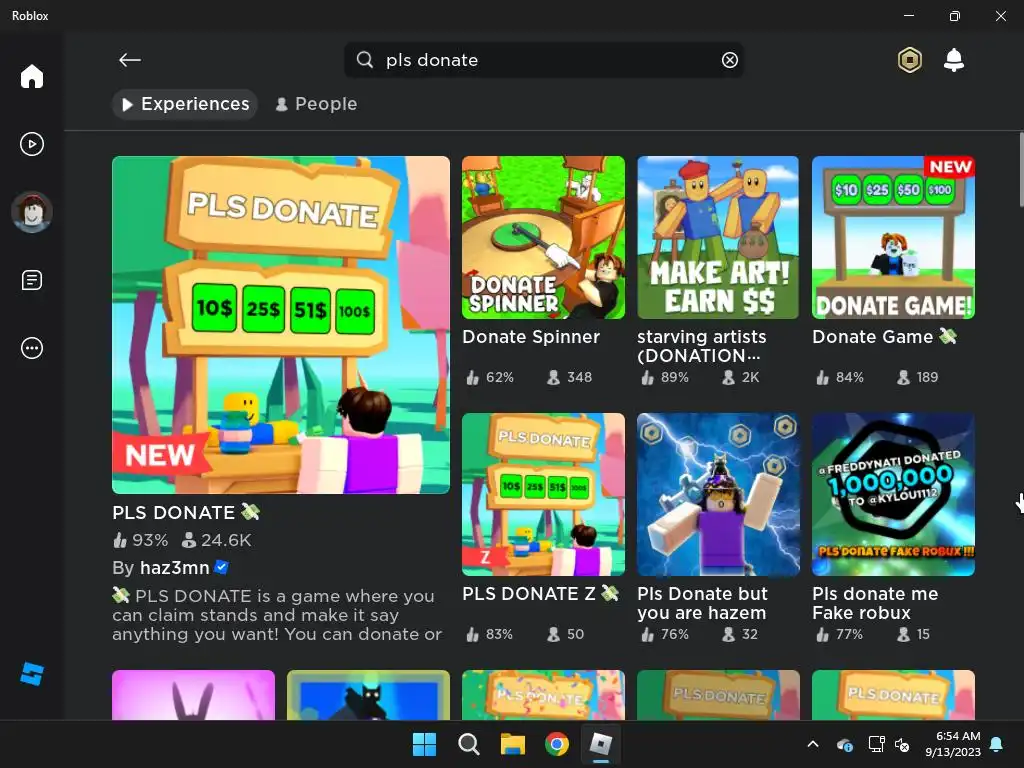Click the 84% rating under Donate Game

pyautogui.click(x=840, y=377)
